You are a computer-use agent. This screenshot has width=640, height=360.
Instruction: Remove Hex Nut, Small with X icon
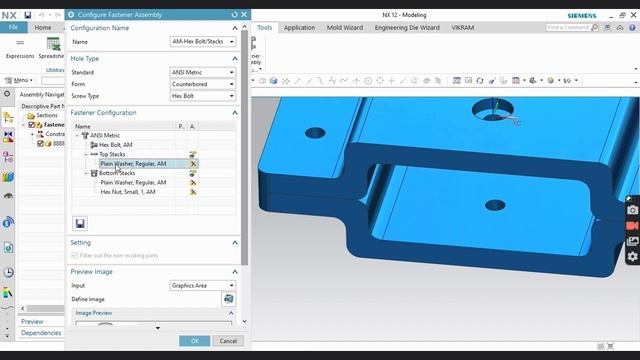tap(193, 192)
